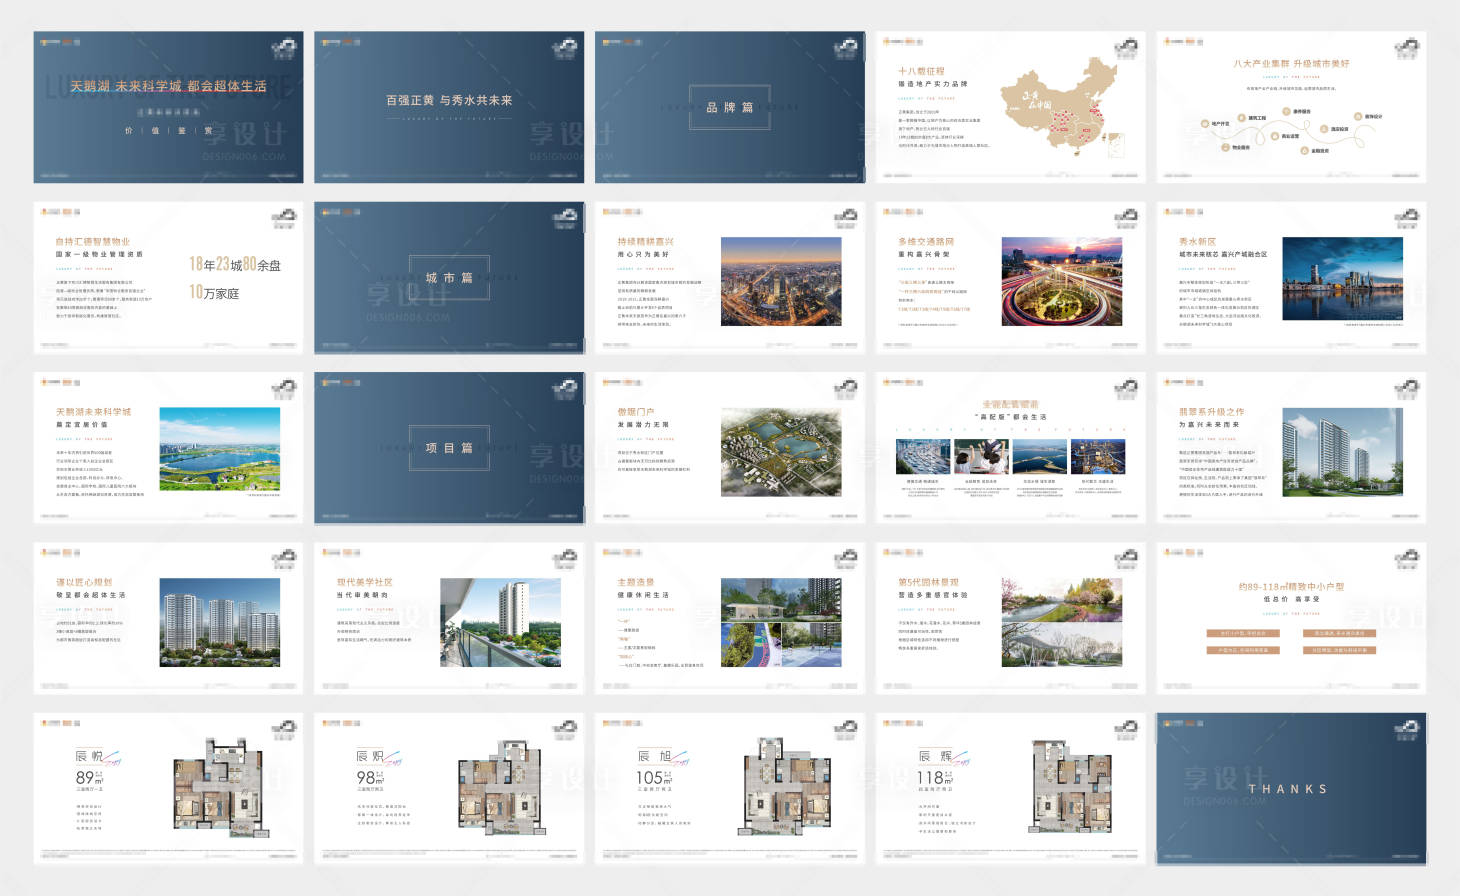Open the waterfront skyline photo
Screen dimensions: 1460x896
pyautogui.click(x=1343, y=279)
